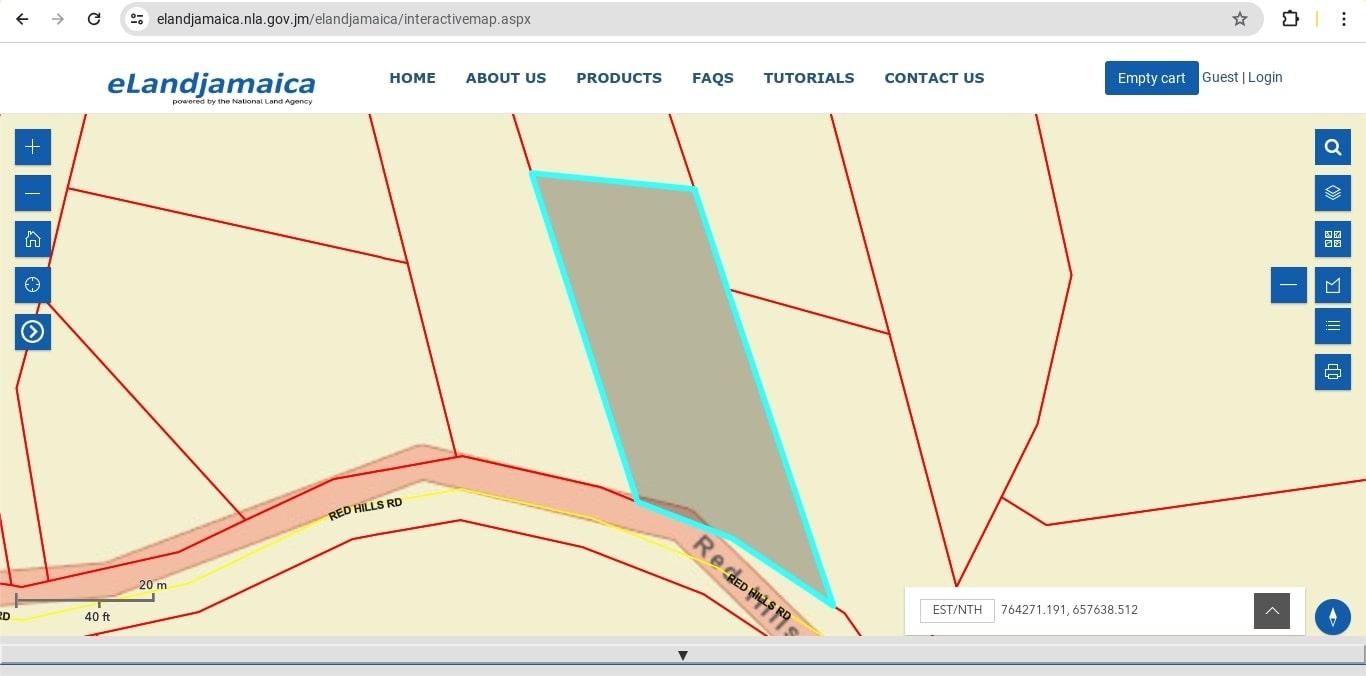The height and width of the screenshot is (676, 1366).
Task: Click the Empty cart button
Action: 1151,78
